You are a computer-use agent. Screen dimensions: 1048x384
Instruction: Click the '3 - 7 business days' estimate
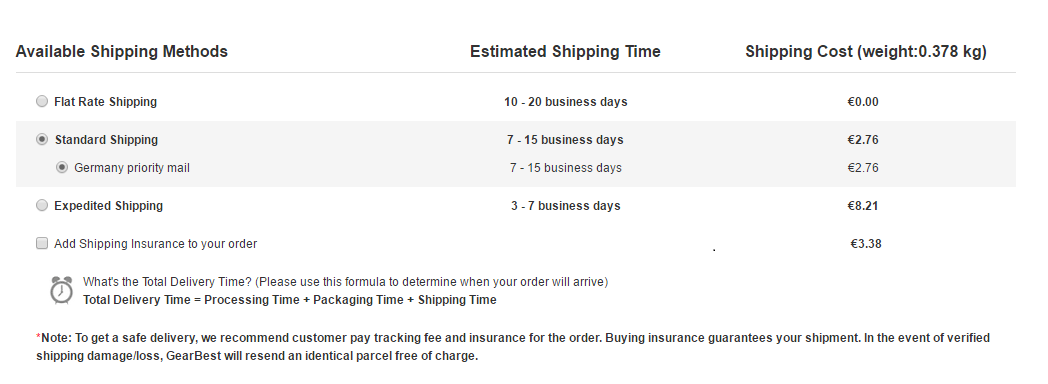click(x=565, y=206)
